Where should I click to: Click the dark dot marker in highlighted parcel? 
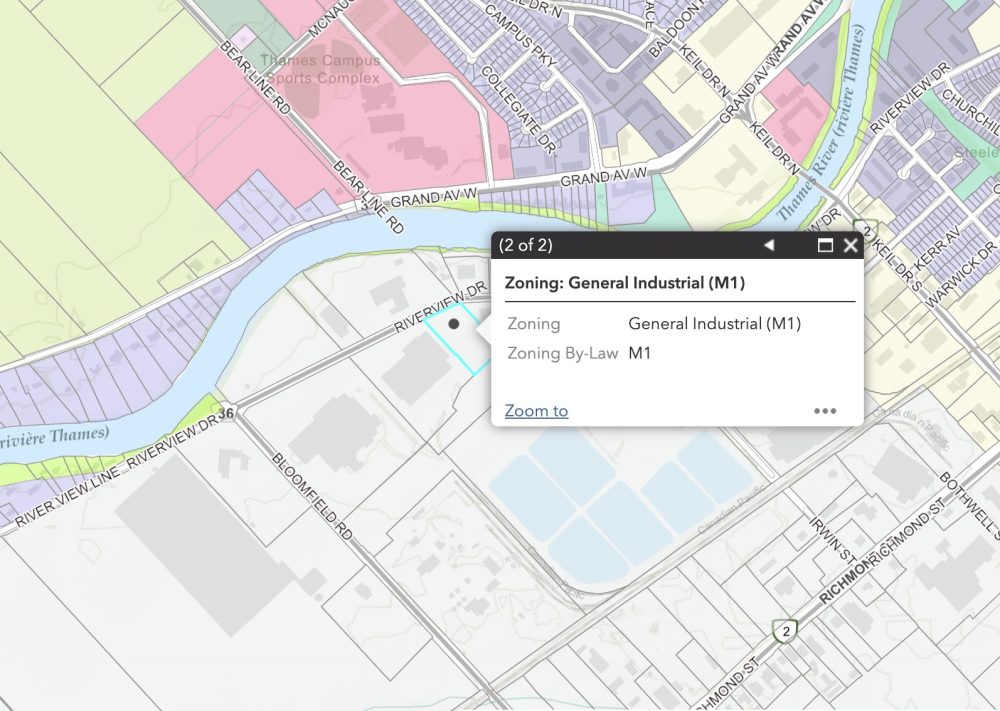point(454,324)
